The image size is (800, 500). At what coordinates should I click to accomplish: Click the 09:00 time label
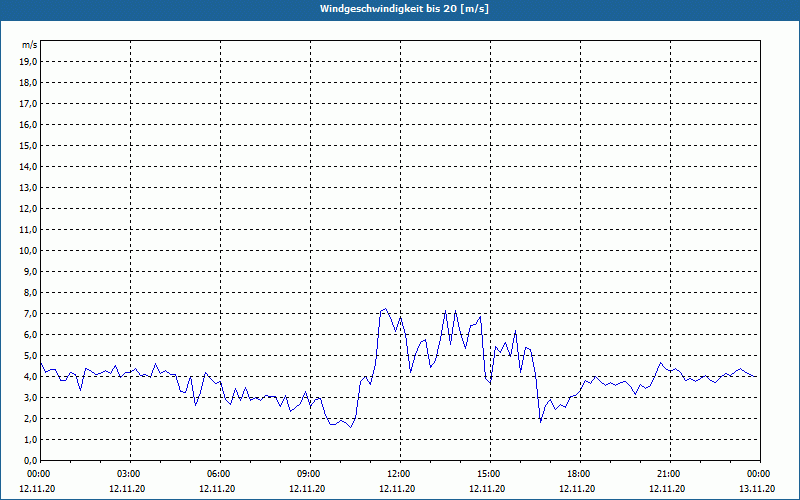click(310, 473)
